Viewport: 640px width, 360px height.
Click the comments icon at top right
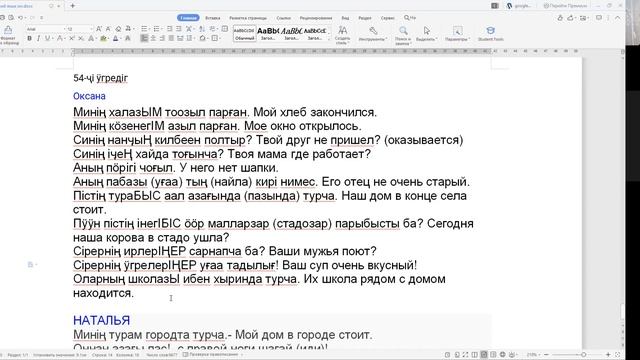click(x=599, y=18)
